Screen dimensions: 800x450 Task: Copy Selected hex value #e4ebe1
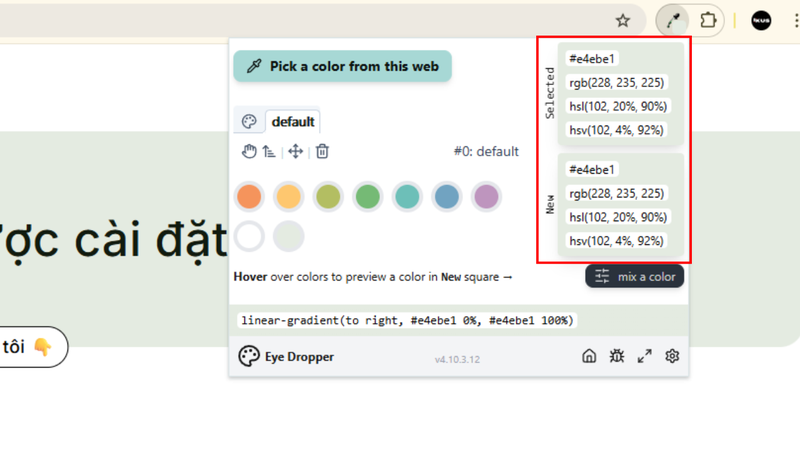pyautogui.click(x=592, y=59)
